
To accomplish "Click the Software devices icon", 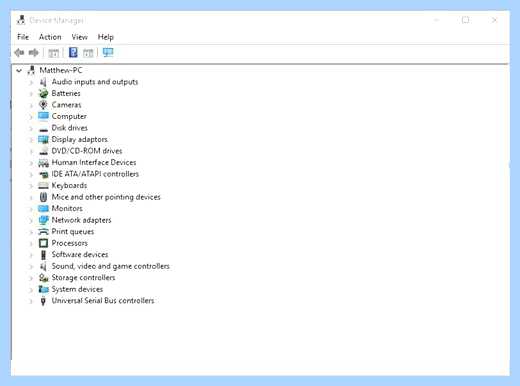I will pyautogui.click(x=43, y=255).
